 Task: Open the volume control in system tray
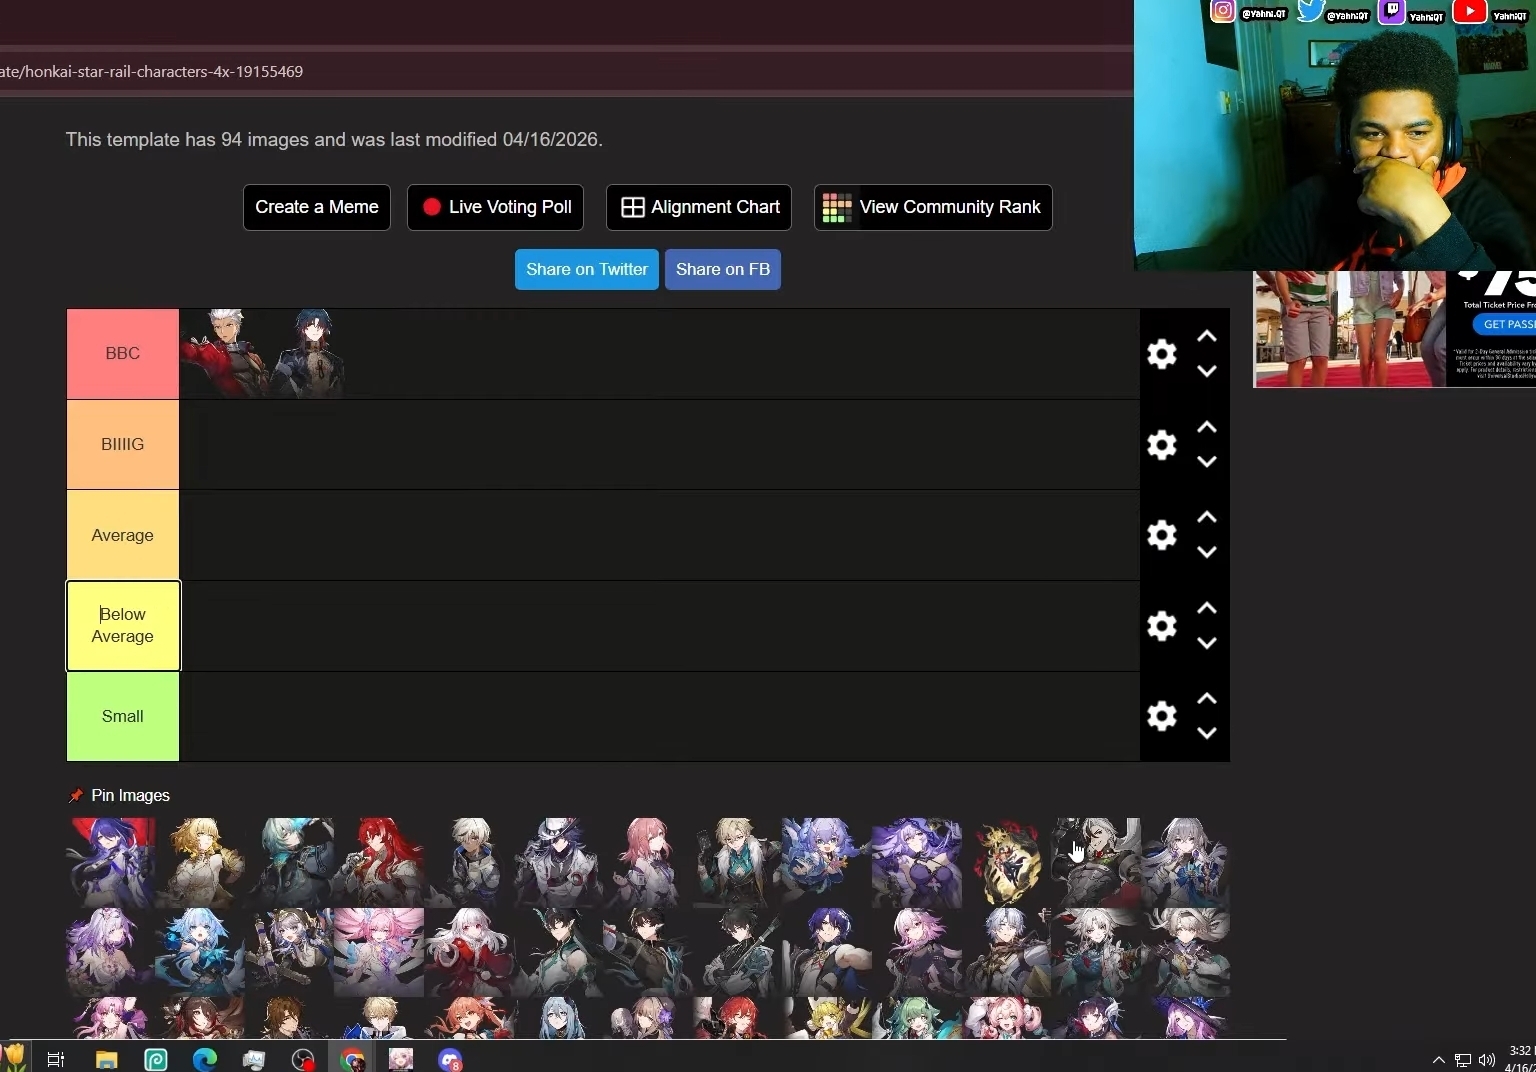[x=1487, y=1060]
